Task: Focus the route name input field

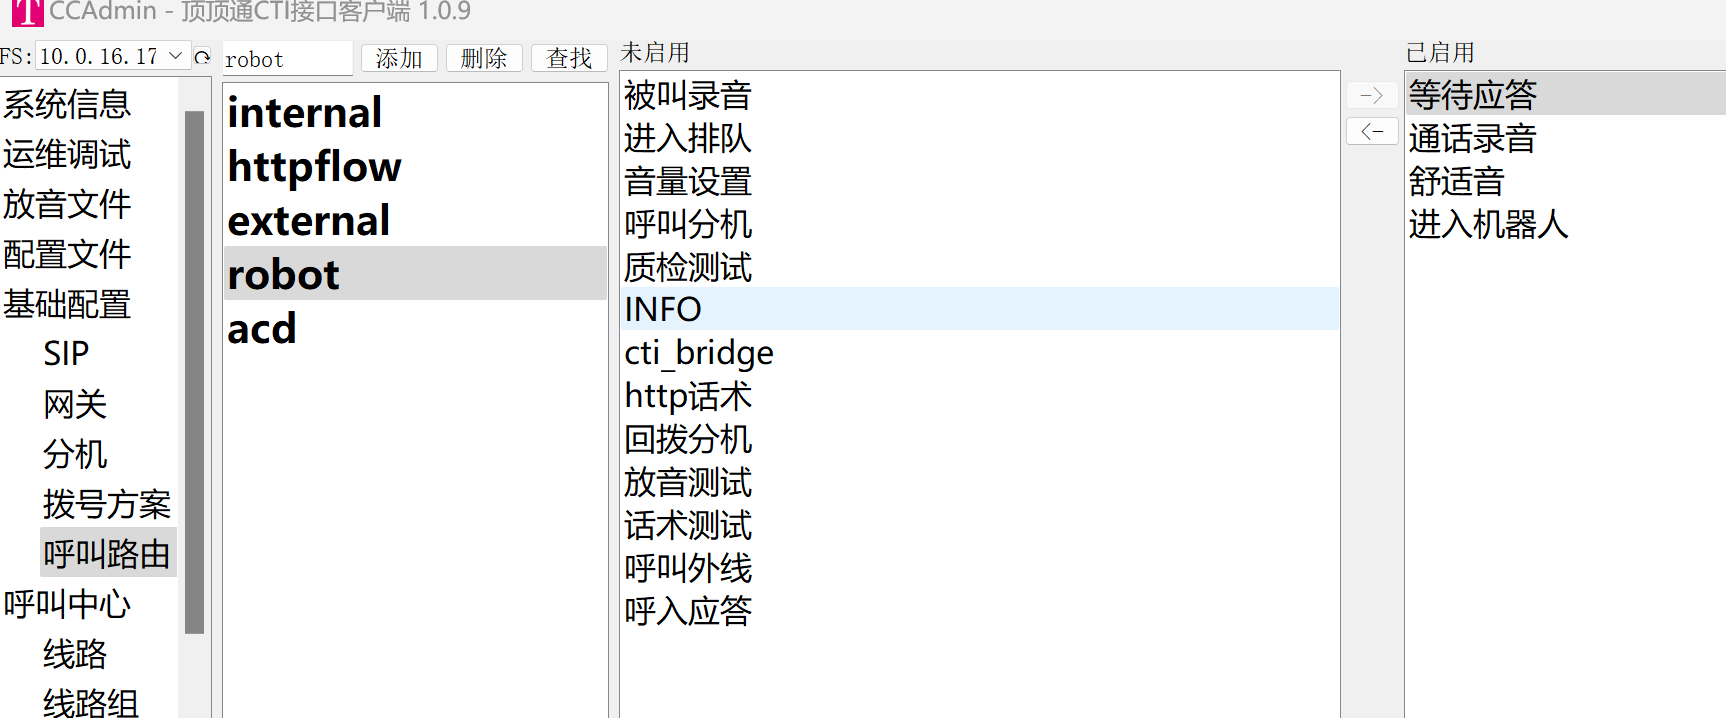Action: pyautogui.click(x=287, y=59)
